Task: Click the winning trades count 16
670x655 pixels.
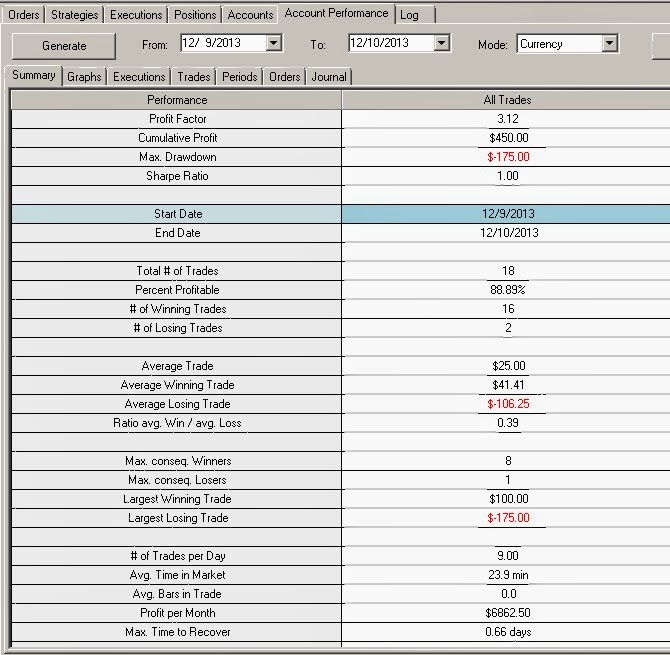Action: coord(508,309)
